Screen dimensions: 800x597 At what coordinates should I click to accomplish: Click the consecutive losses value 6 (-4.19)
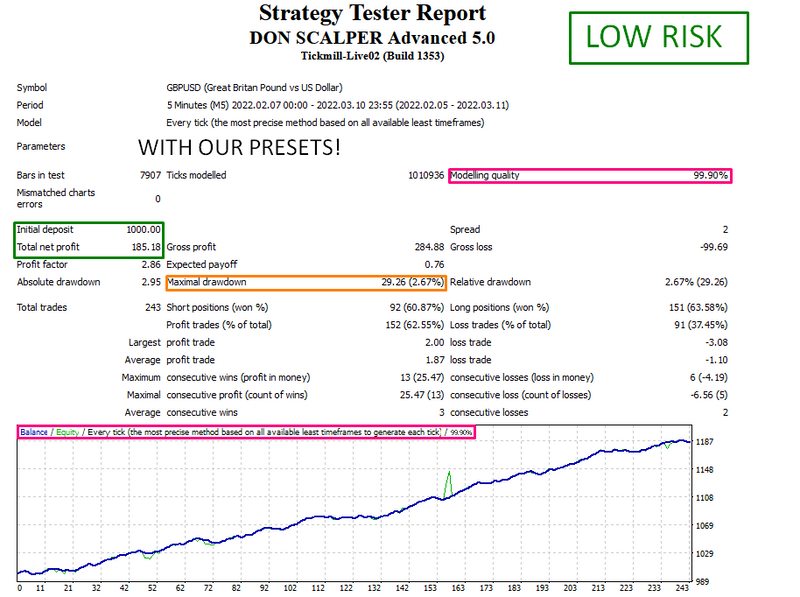point(709,378)
